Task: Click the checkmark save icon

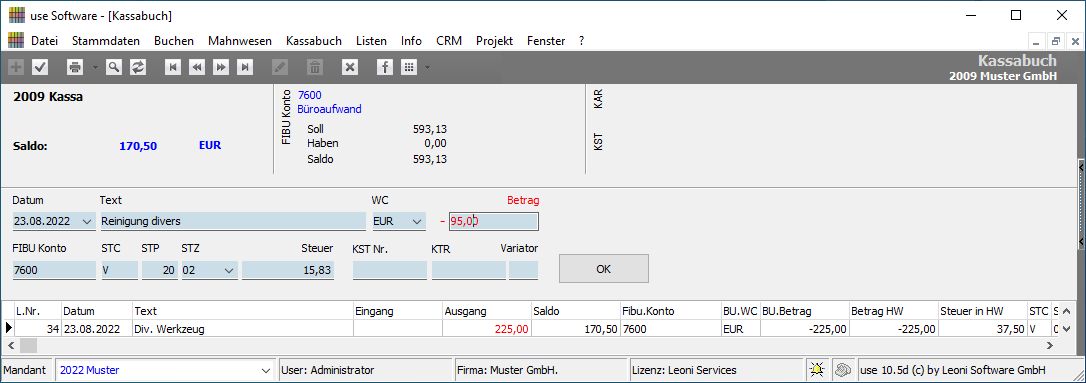Action: click(39, 67)
